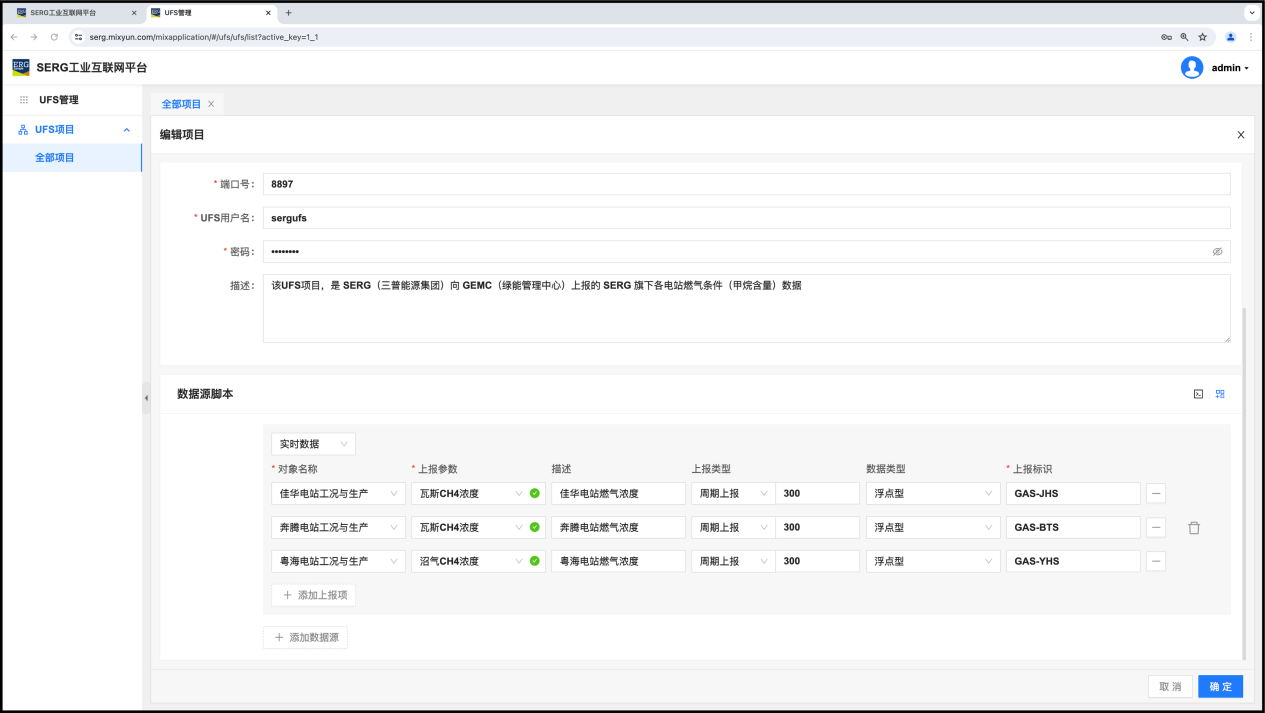Viewport: 1265px width, 713px height.
Task: Click 添加上报项 button
Action: (x=314, y=595)
